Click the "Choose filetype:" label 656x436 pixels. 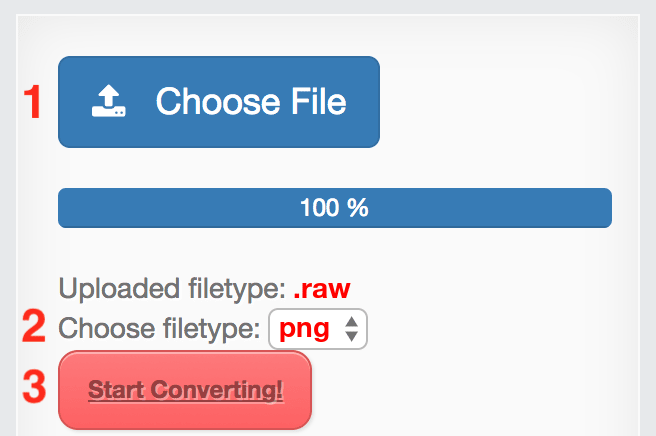pos(160,327)
